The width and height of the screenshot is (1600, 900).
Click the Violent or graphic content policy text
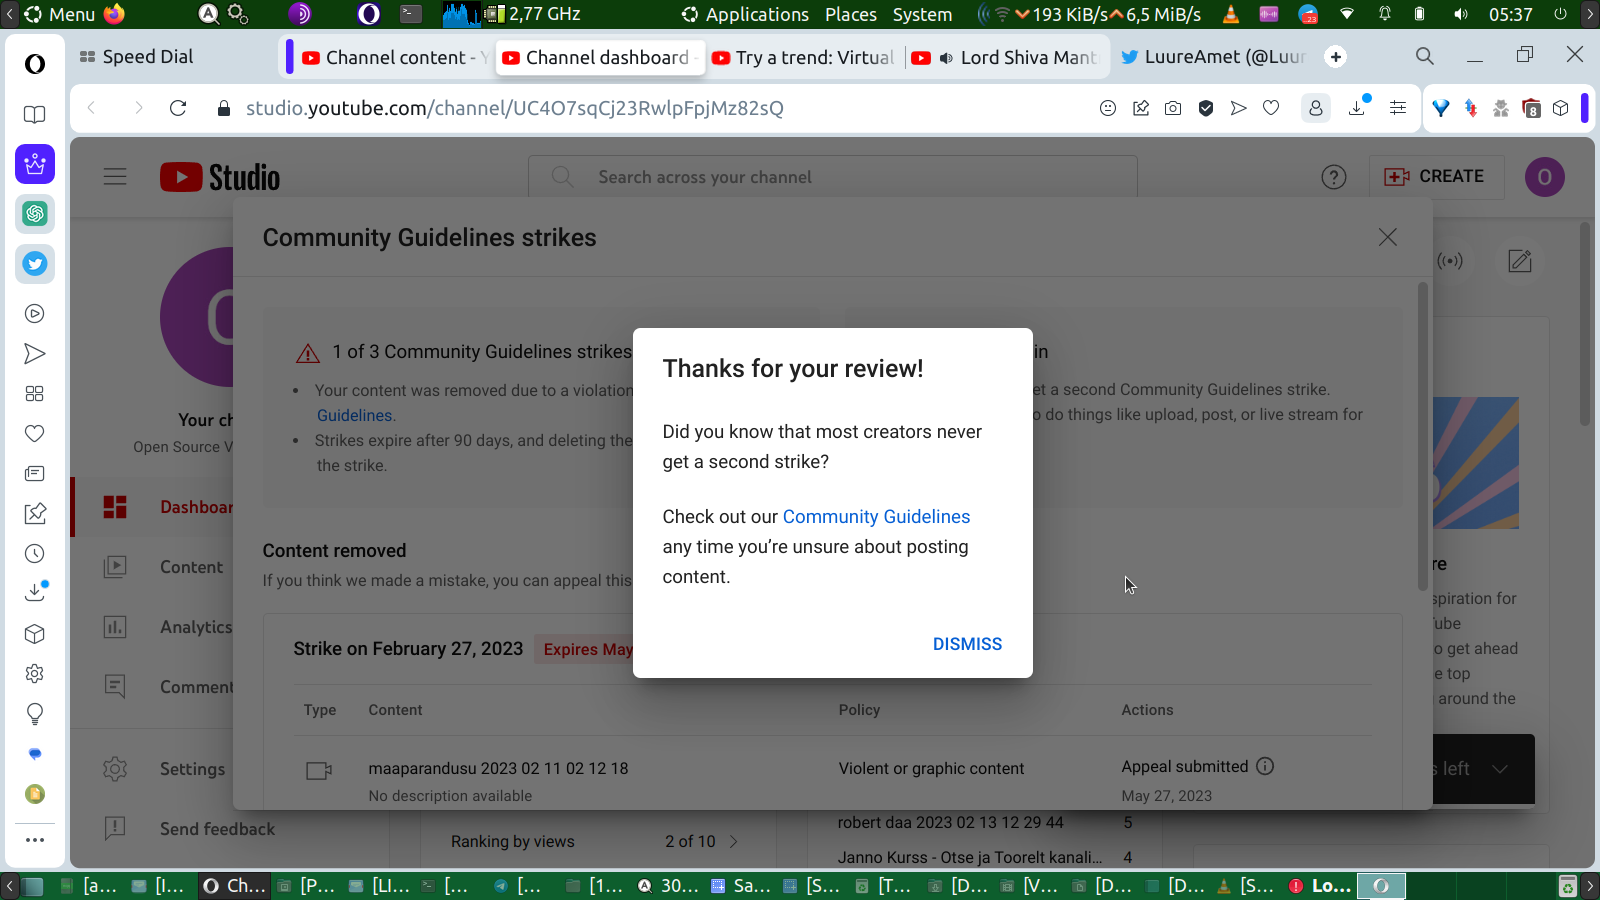pyautogui.click(x=931, y=768)
